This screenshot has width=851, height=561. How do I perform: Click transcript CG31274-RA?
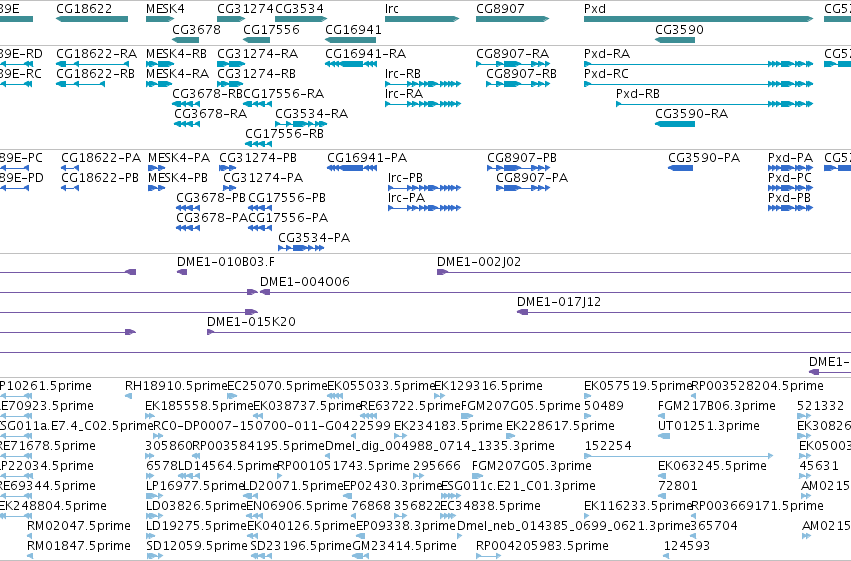230,64
